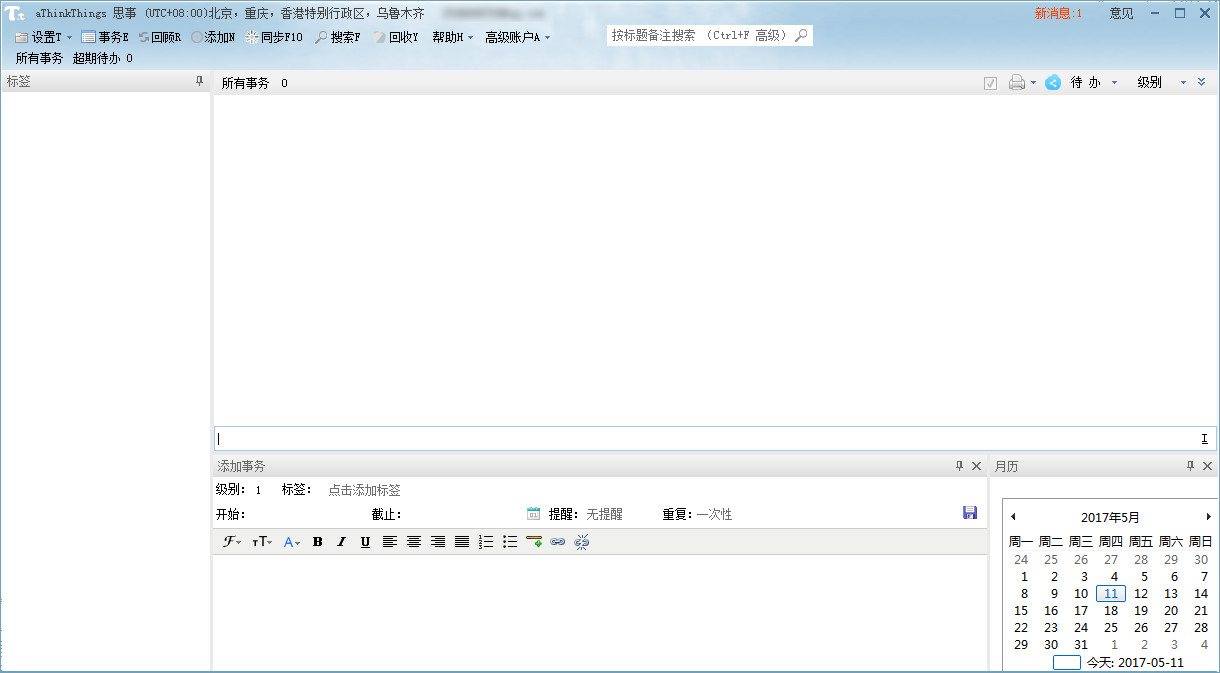Image resolution: width=1220 pixels, height=673 pixels.
Task: Justify text alignment
Action: click(461, 542)
